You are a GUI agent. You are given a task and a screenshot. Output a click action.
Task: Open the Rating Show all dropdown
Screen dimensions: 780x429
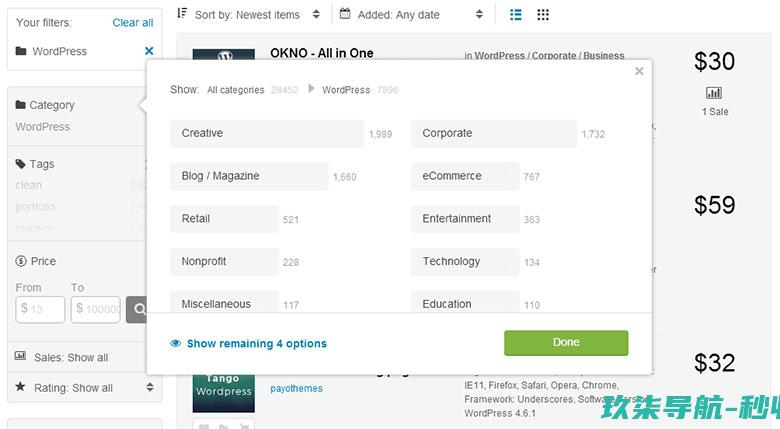coord(85,387)
